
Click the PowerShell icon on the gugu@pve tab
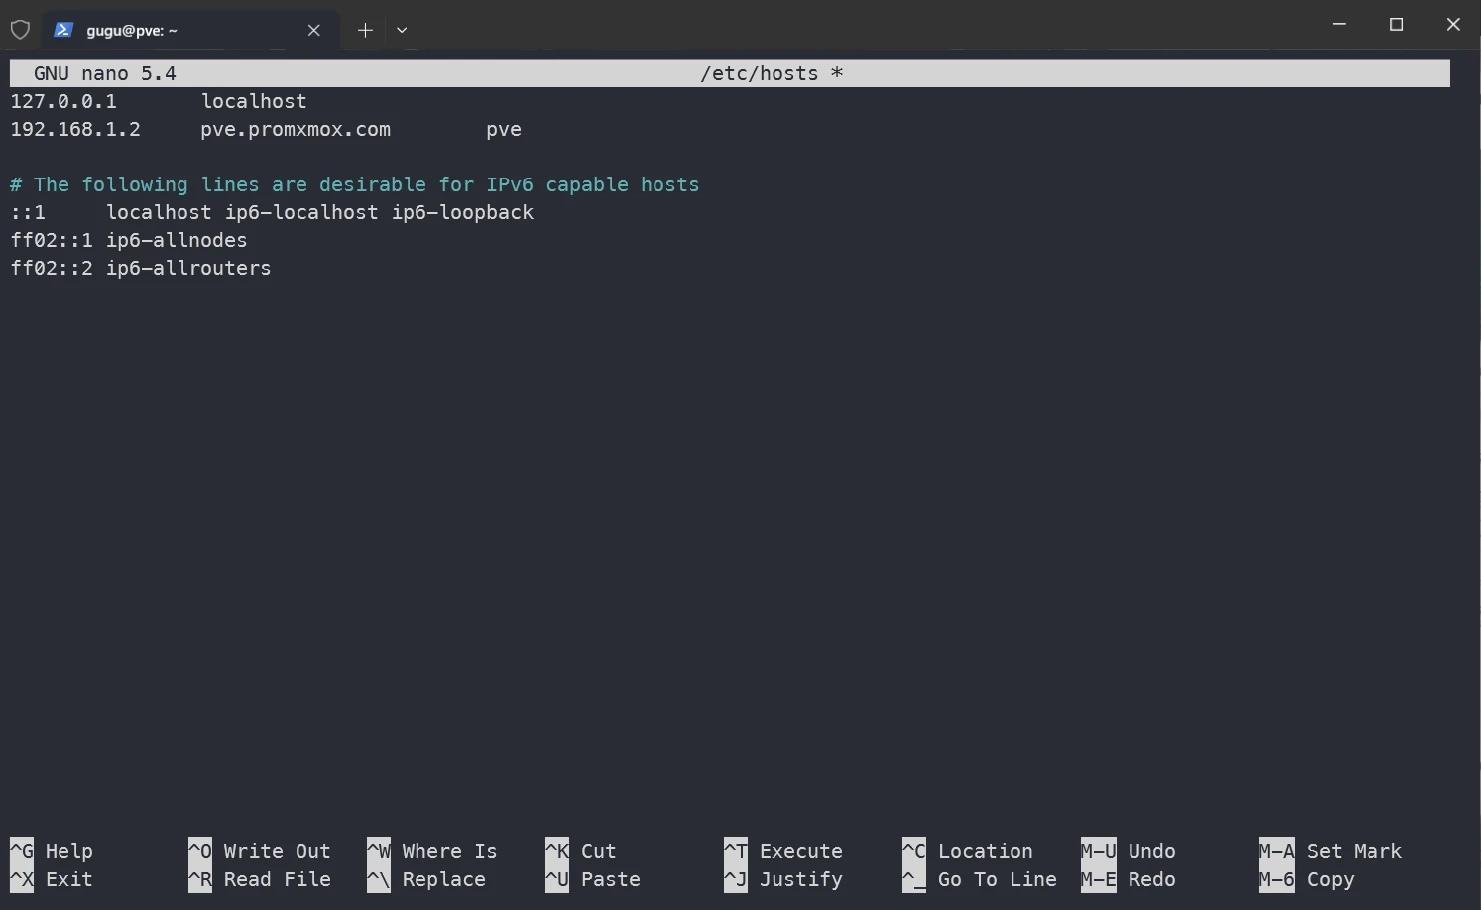[63, 30]
